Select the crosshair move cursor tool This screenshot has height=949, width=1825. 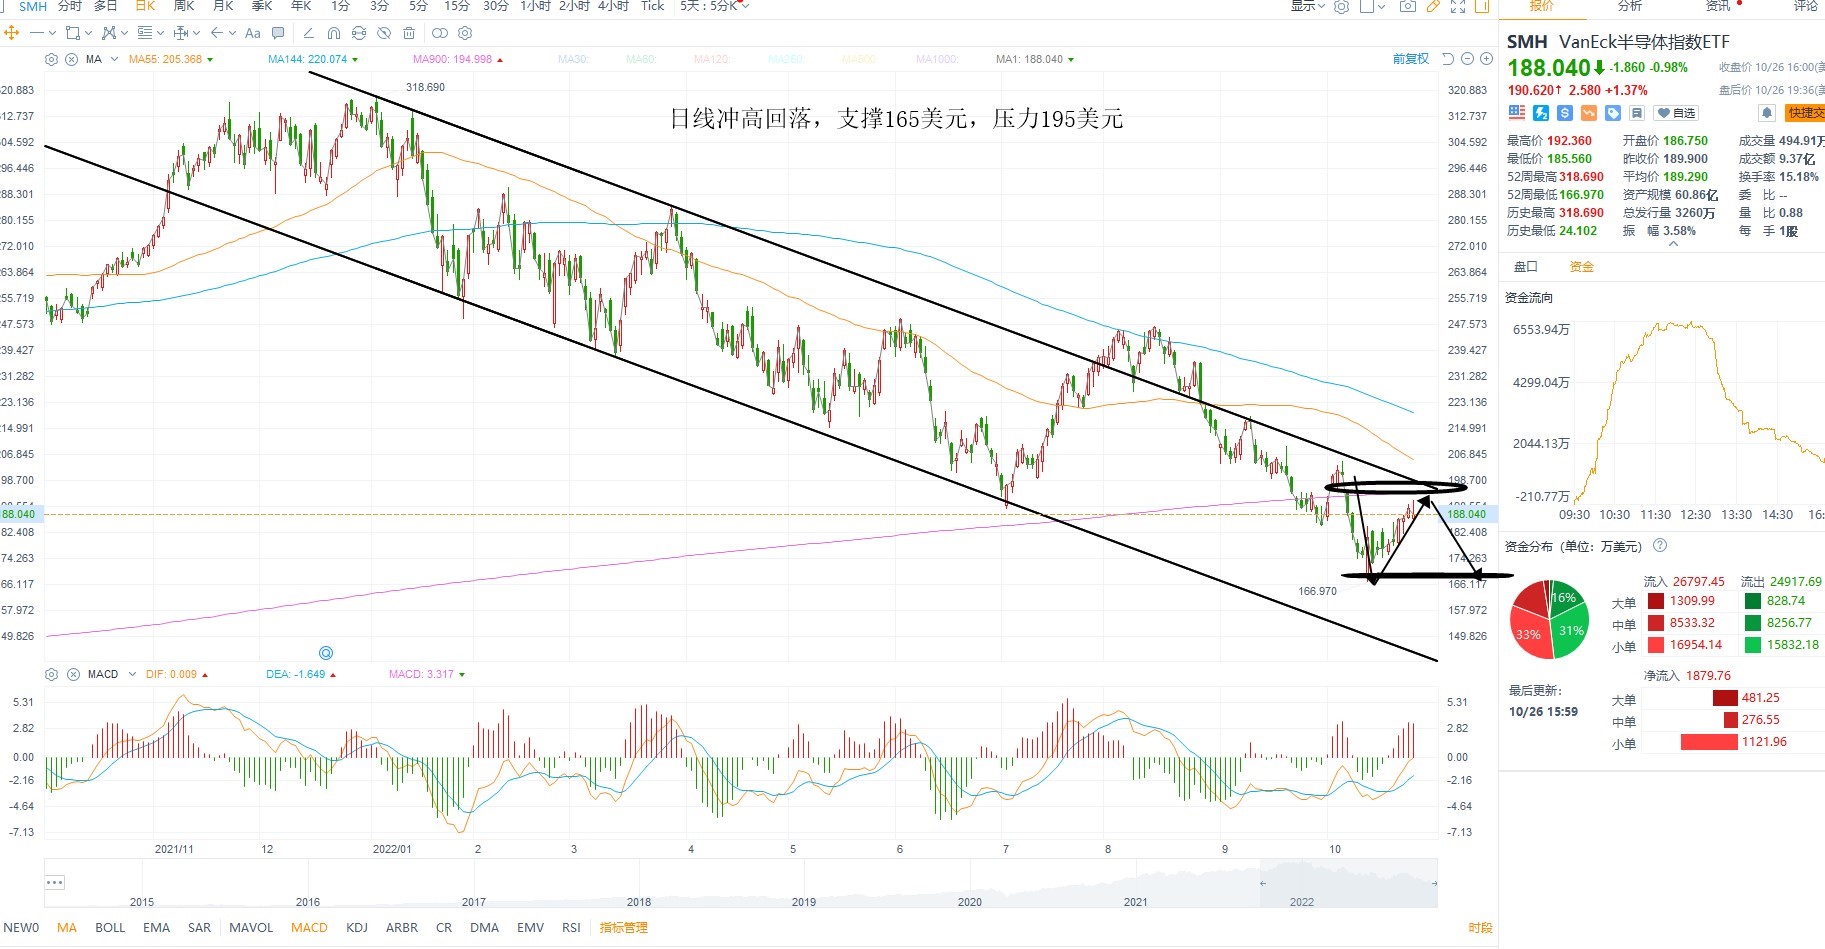coord(11,33)
